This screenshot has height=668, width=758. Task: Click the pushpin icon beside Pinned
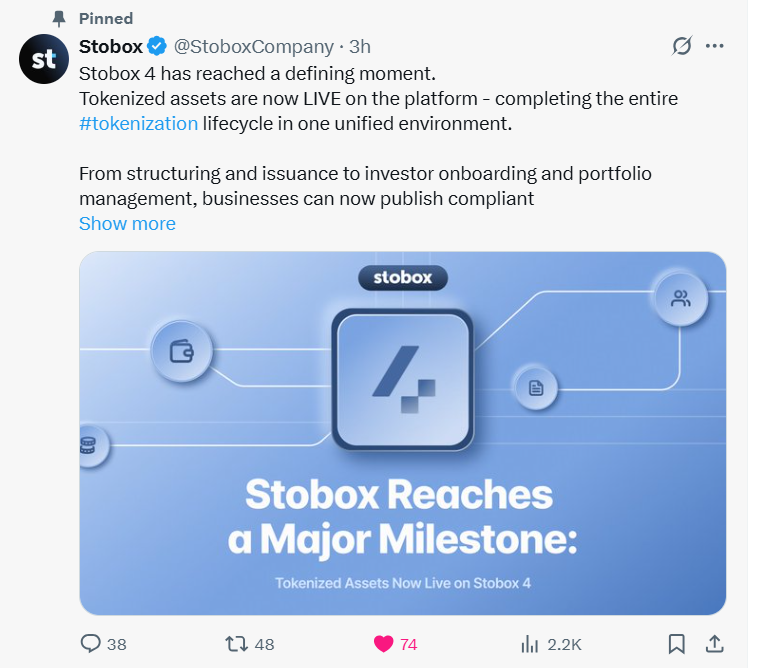tap(59, 18)
